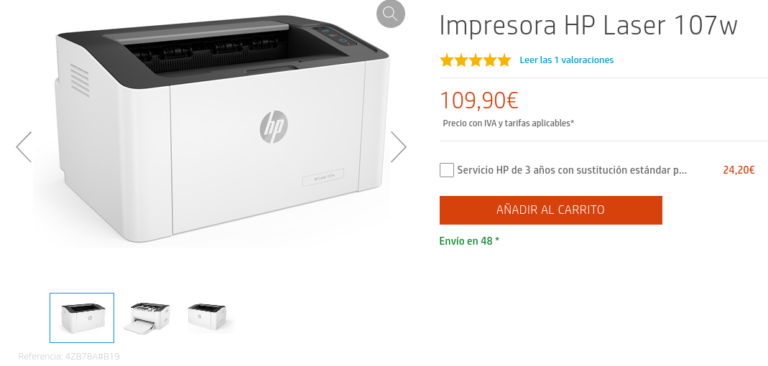
Task: Click the first yellow rating star
Action: [447, 60]
